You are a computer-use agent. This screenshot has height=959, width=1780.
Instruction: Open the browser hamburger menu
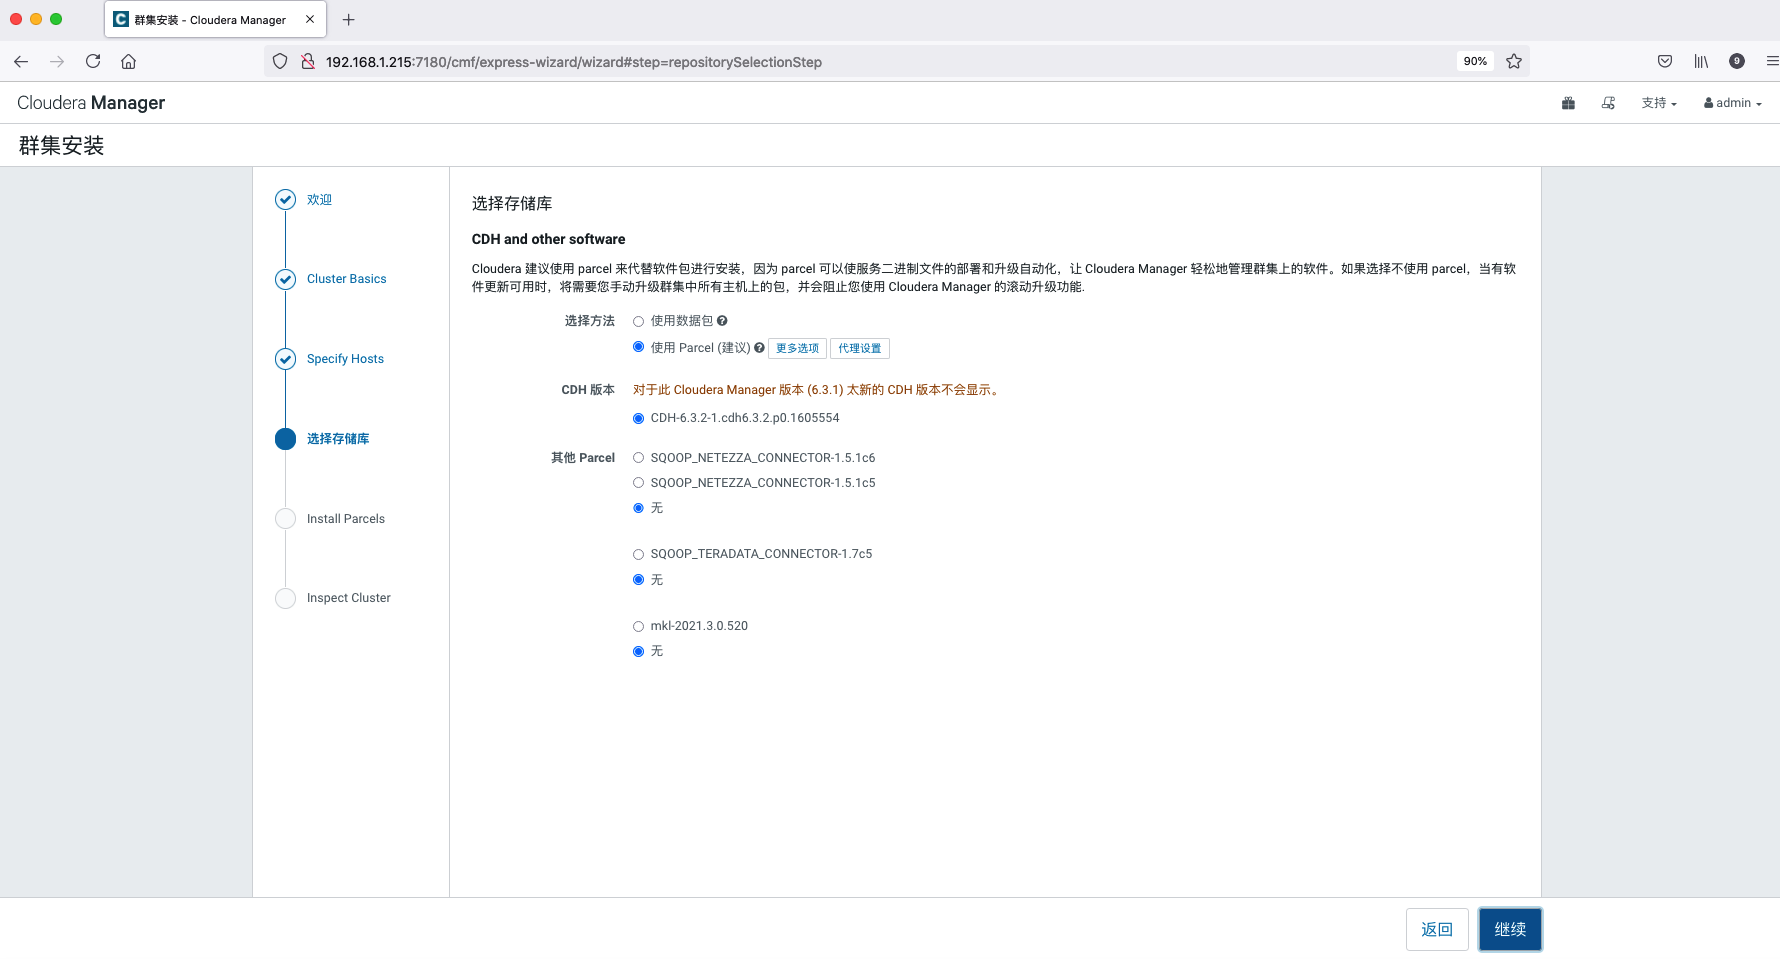[x=1772, y=62]
